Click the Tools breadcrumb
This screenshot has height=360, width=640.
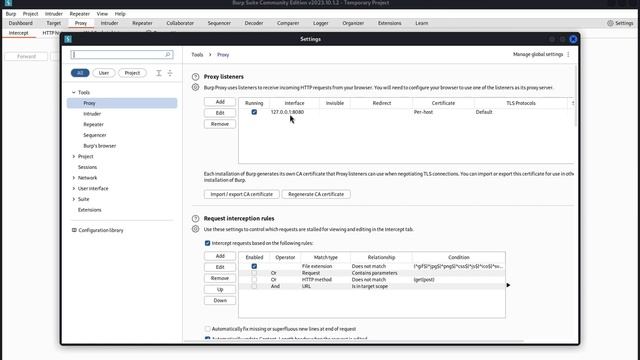point(197,55)
